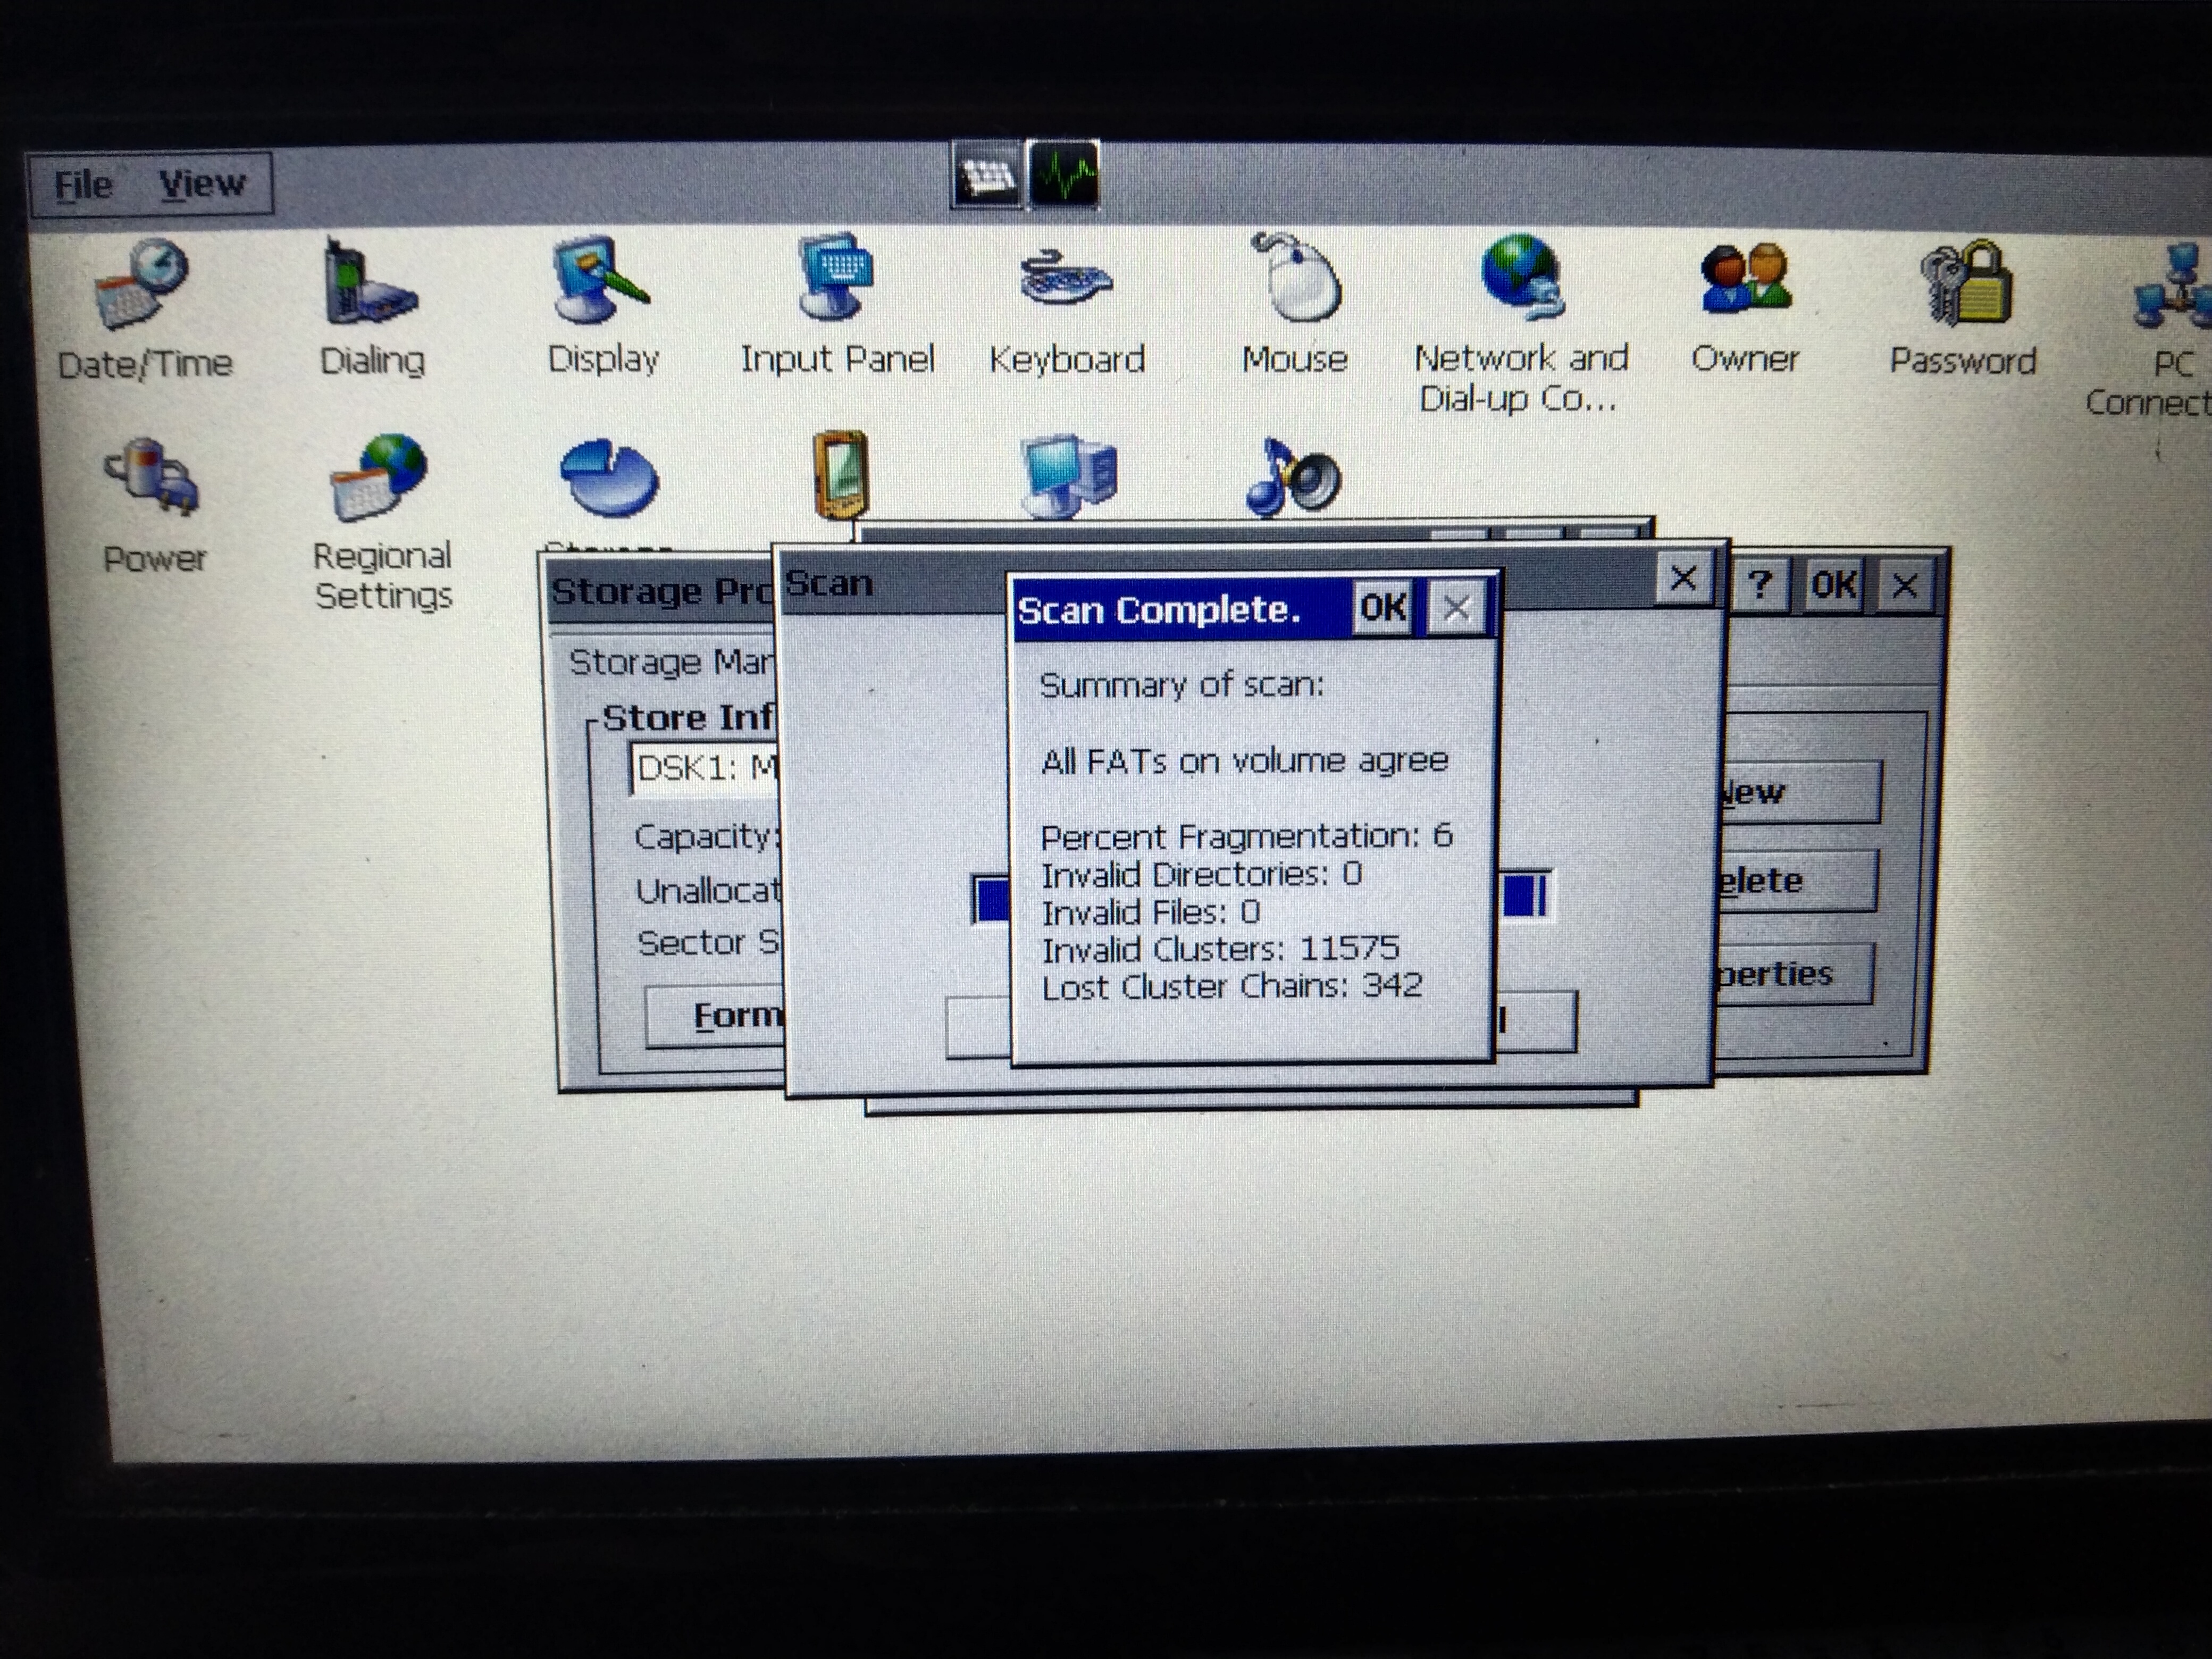
Task: Open the File menu
Action: point(83,185)
